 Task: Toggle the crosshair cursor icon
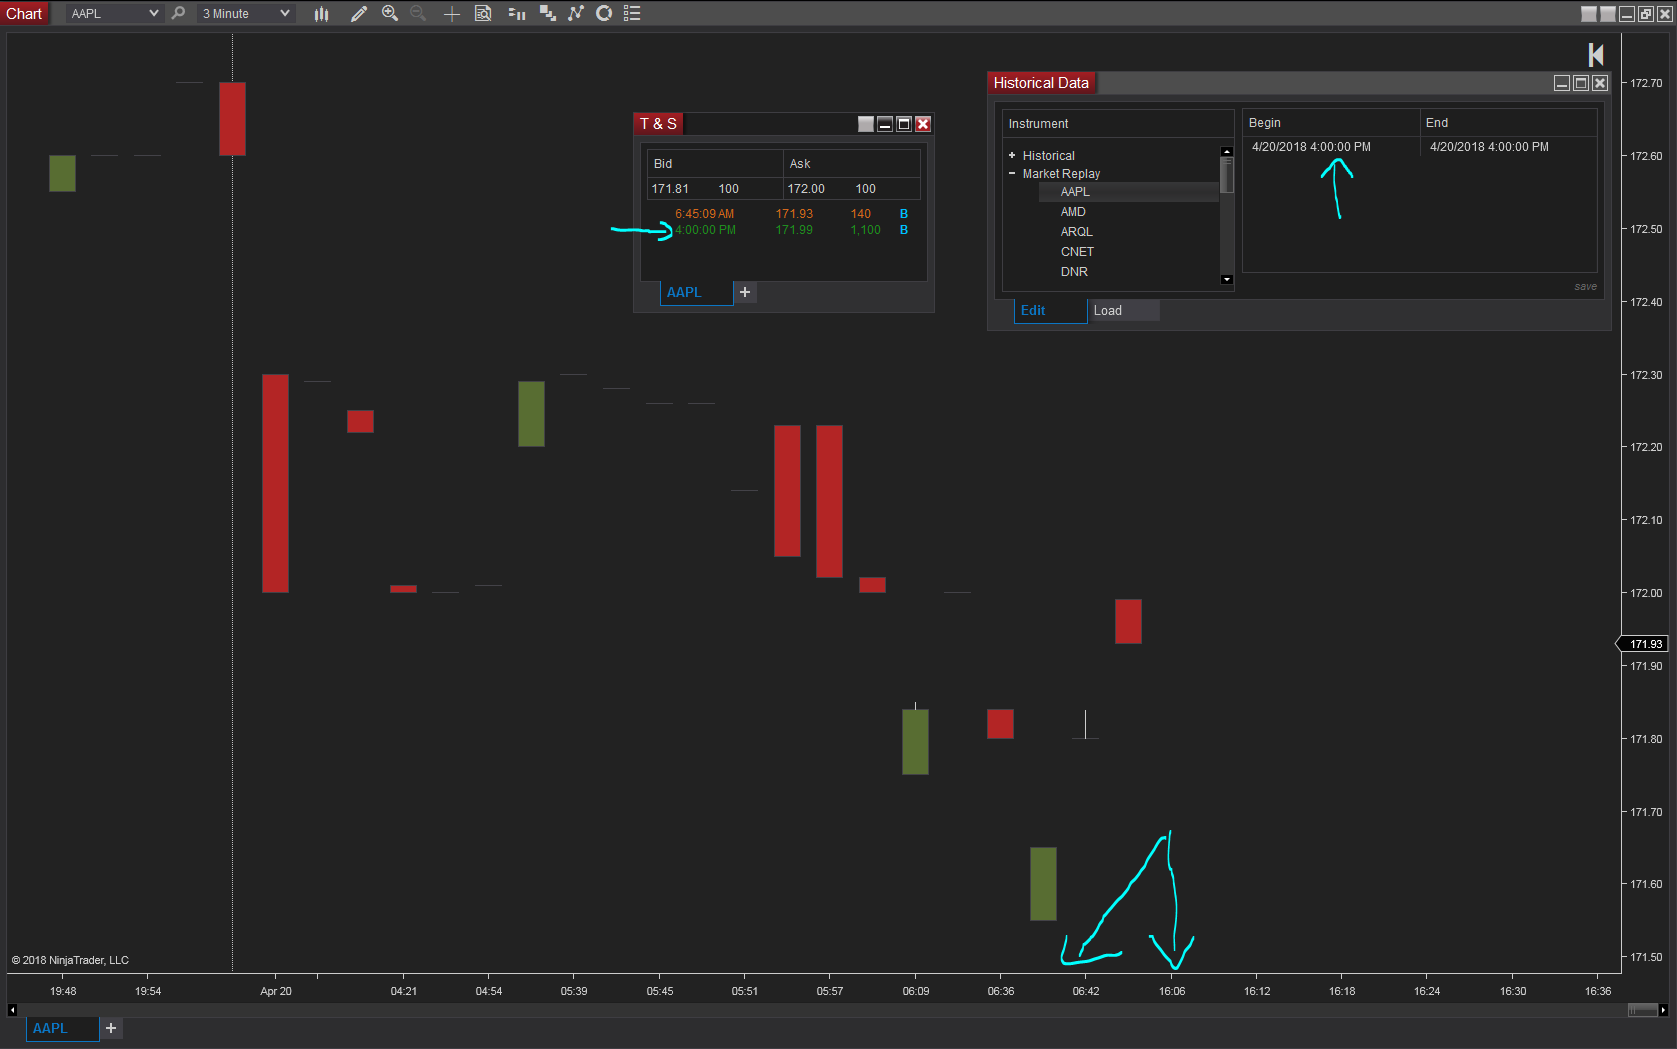click(452, 13)
